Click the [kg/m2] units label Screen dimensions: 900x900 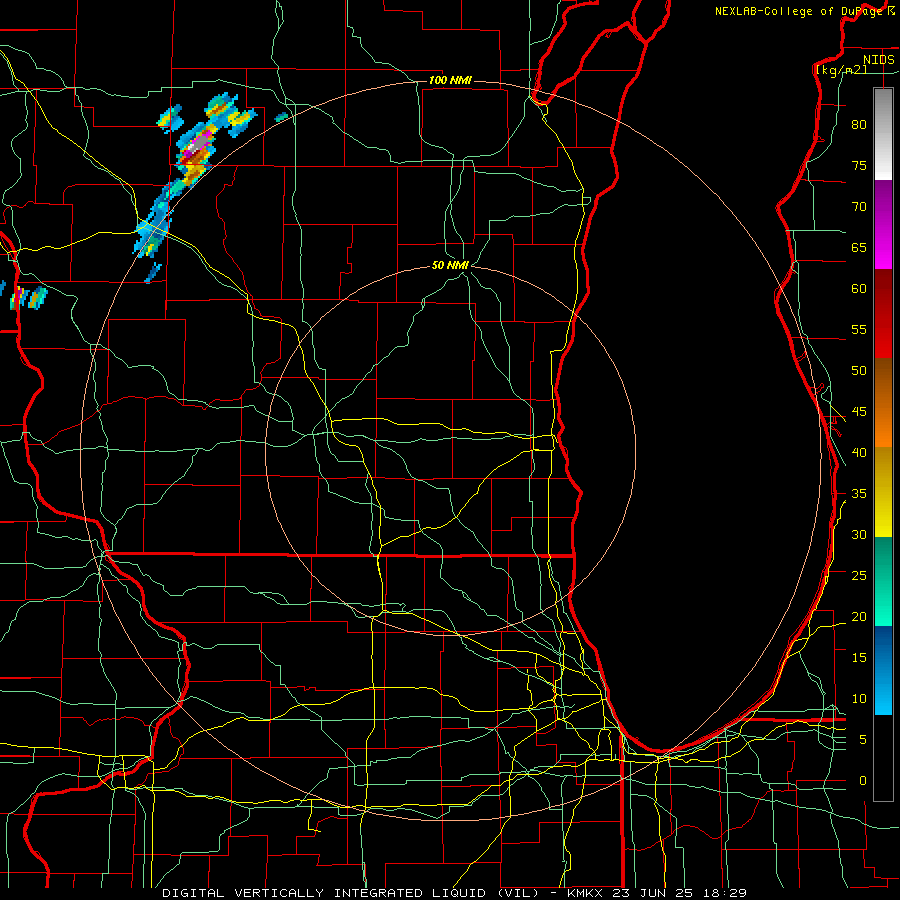pos(841,70)
